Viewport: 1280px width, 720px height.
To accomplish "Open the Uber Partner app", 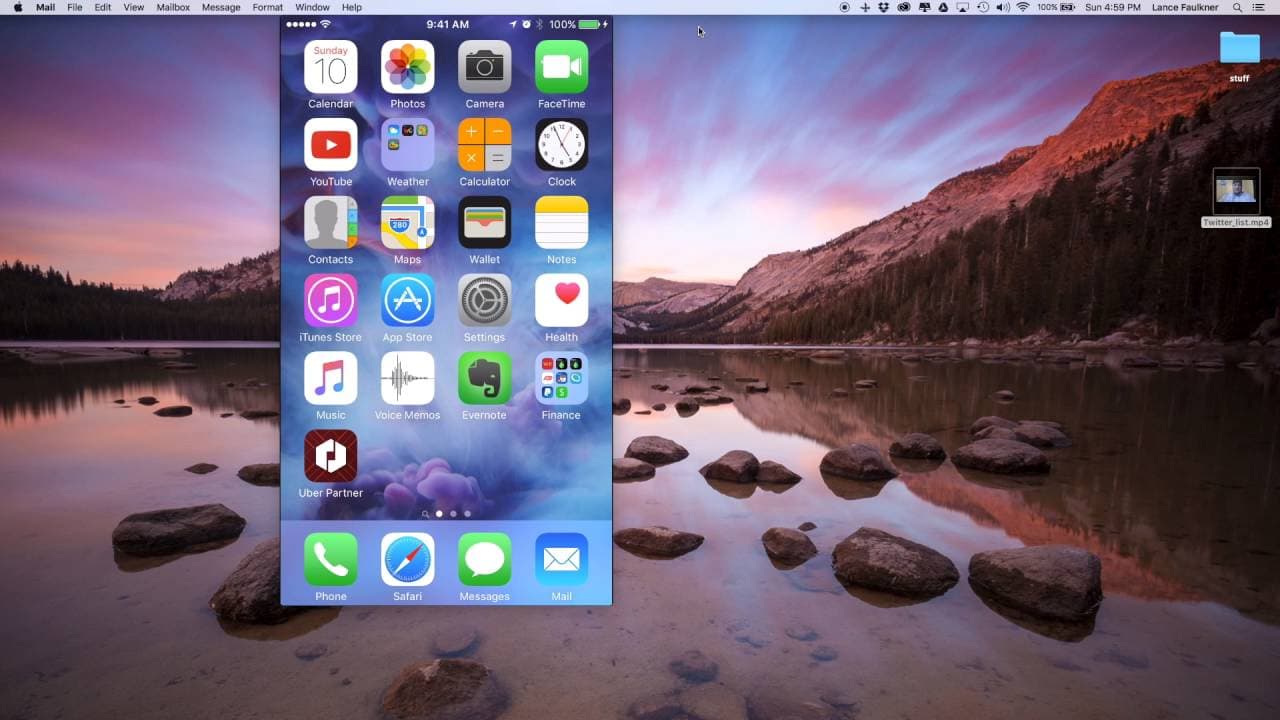I will coord(330,456).
